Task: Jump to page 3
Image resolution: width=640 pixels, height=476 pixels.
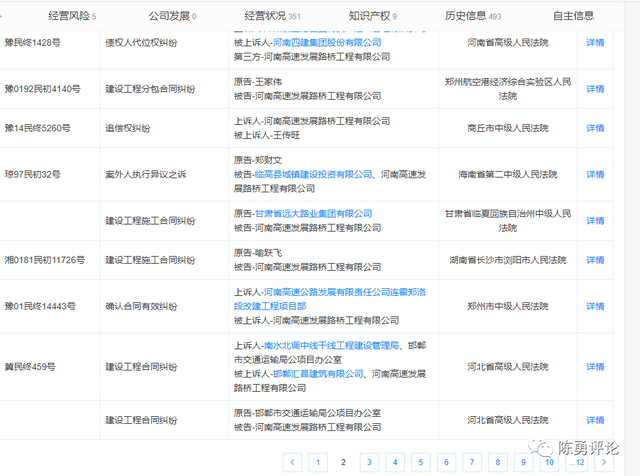Action: (x=369, y=462)
